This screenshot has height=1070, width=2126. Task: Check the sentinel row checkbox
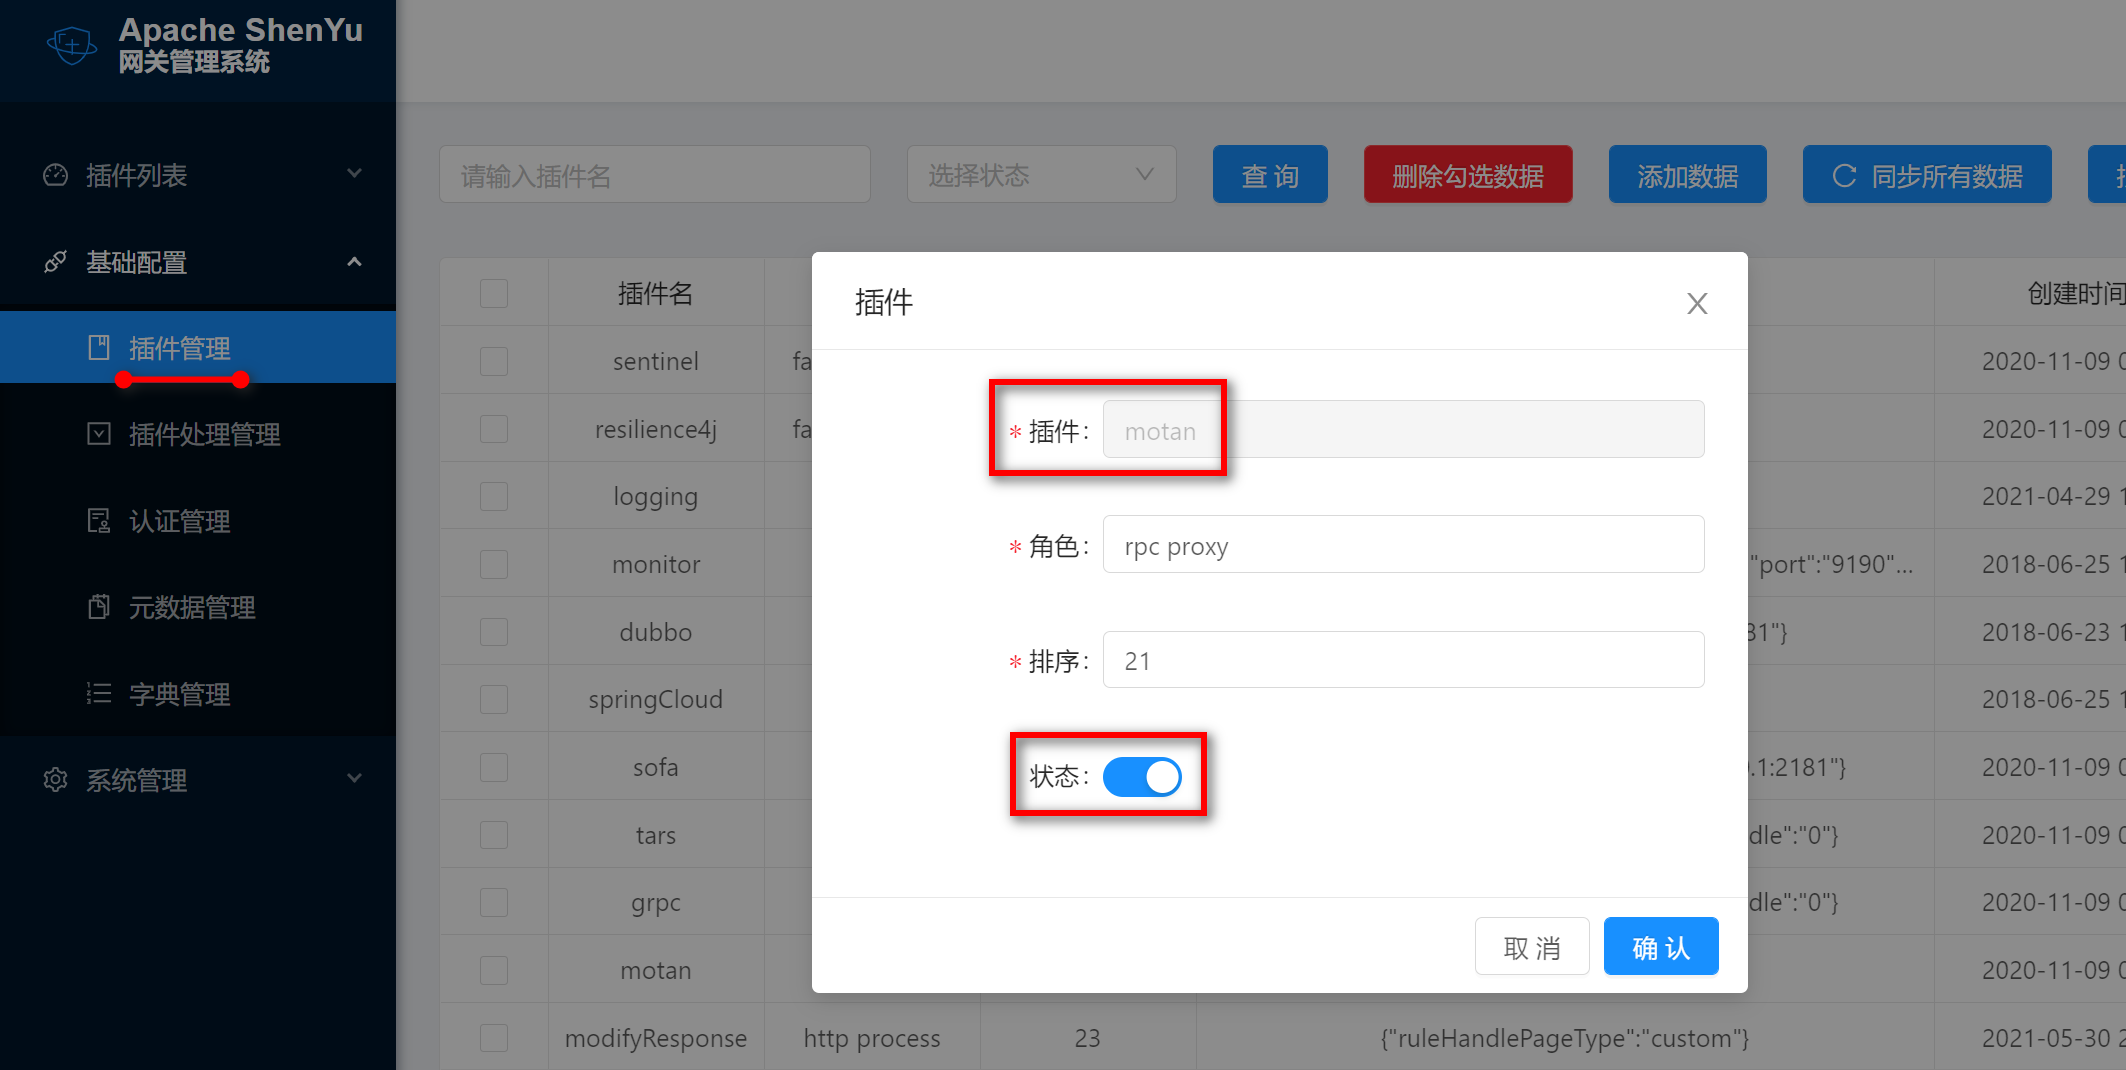pyautogui.click(x=494, y=361)
